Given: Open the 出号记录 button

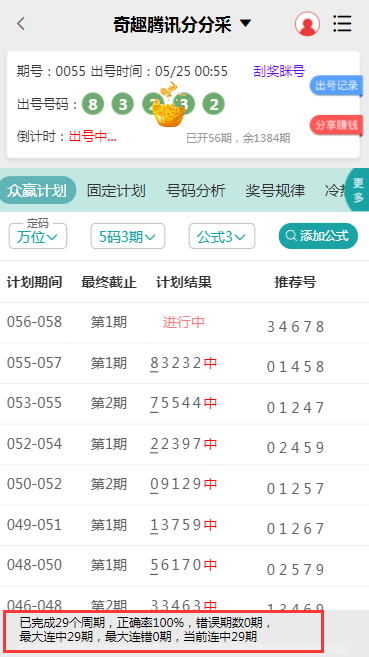Looking at the screenshot, I should pyautogui.click(x=336, y=86).
